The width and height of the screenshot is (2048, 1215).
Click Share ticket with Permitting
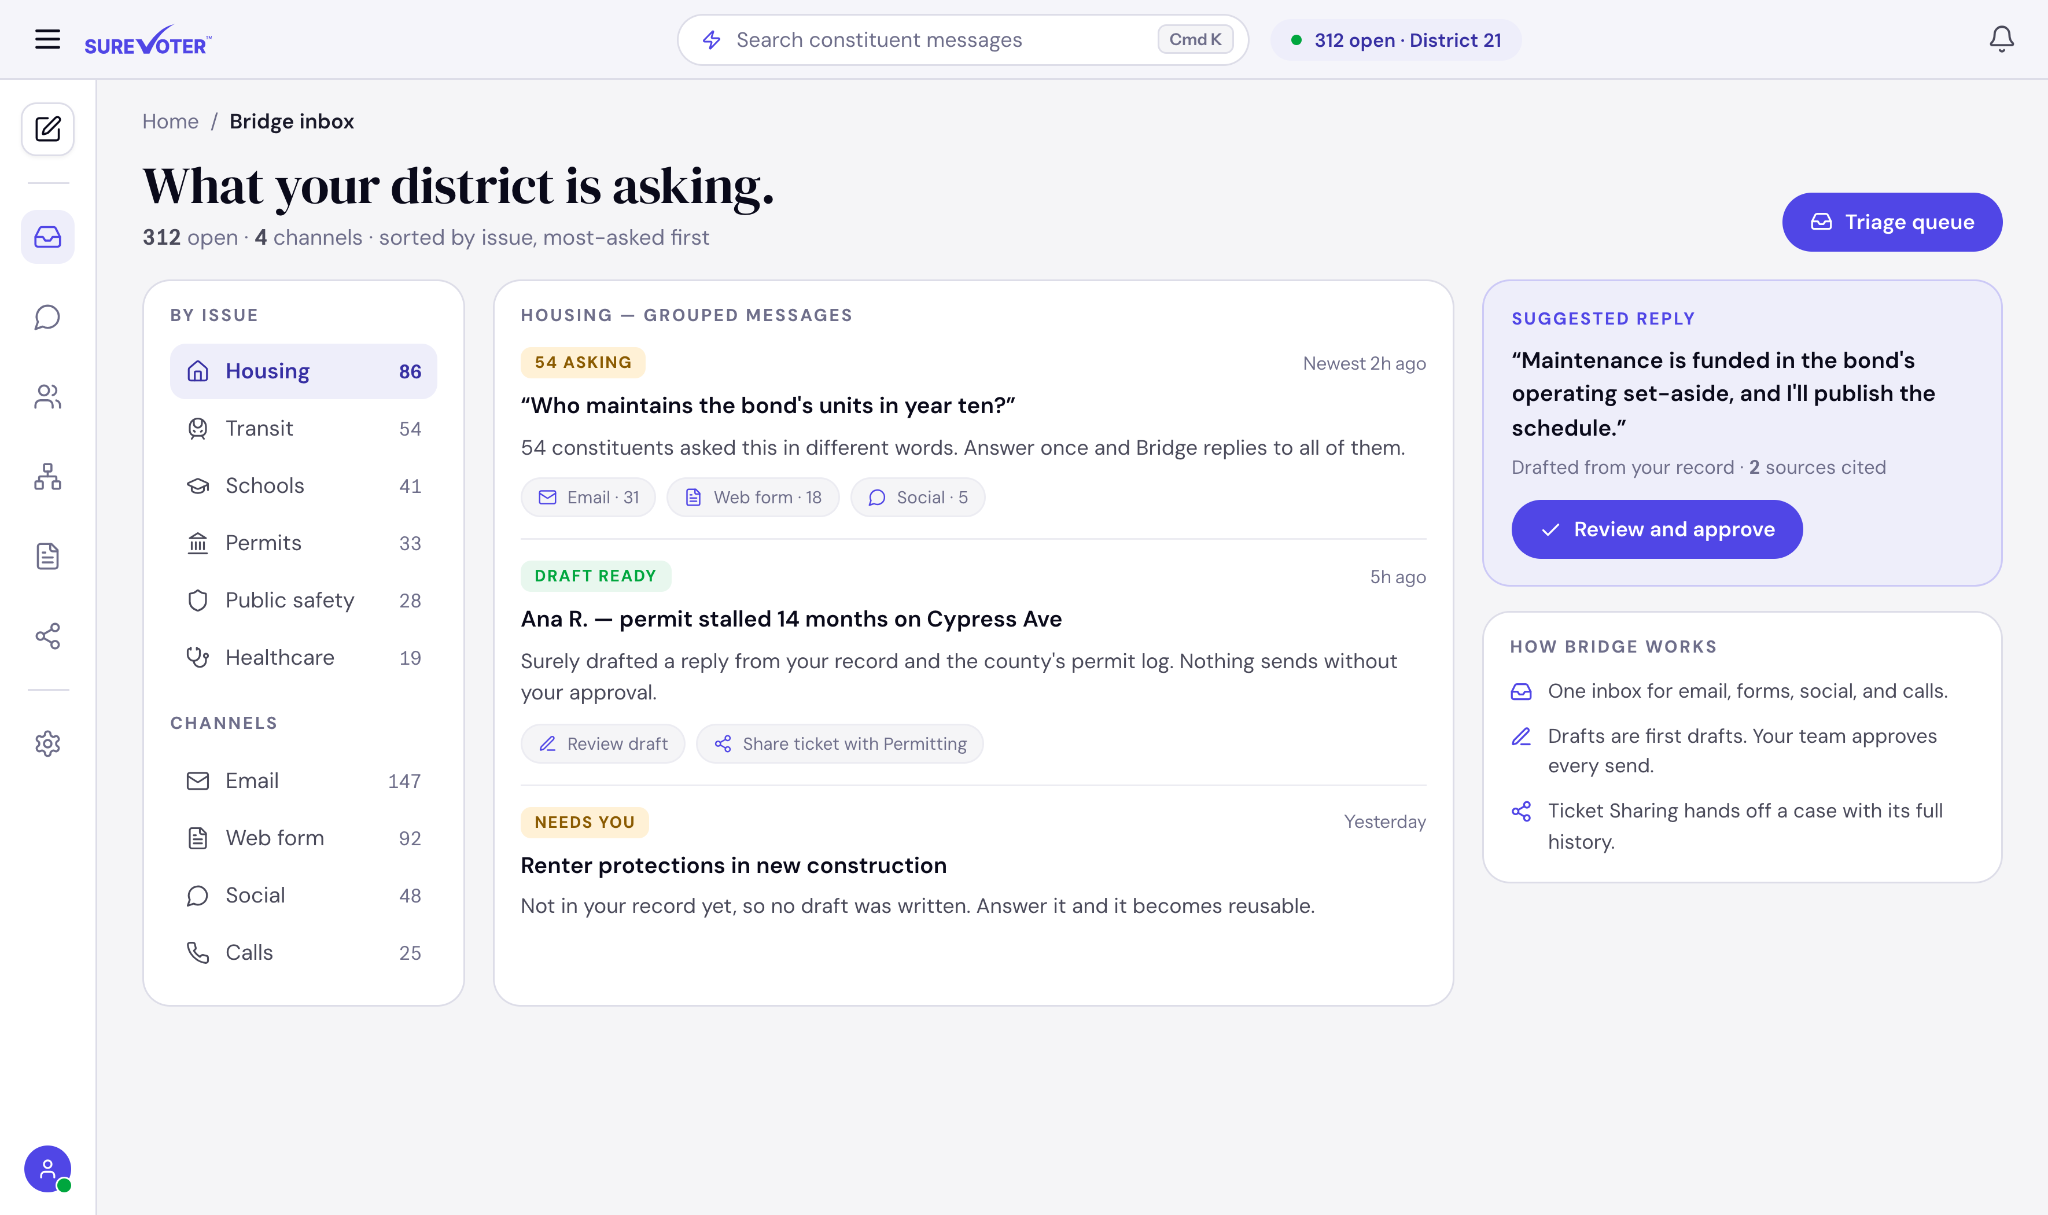click(840, 744)
